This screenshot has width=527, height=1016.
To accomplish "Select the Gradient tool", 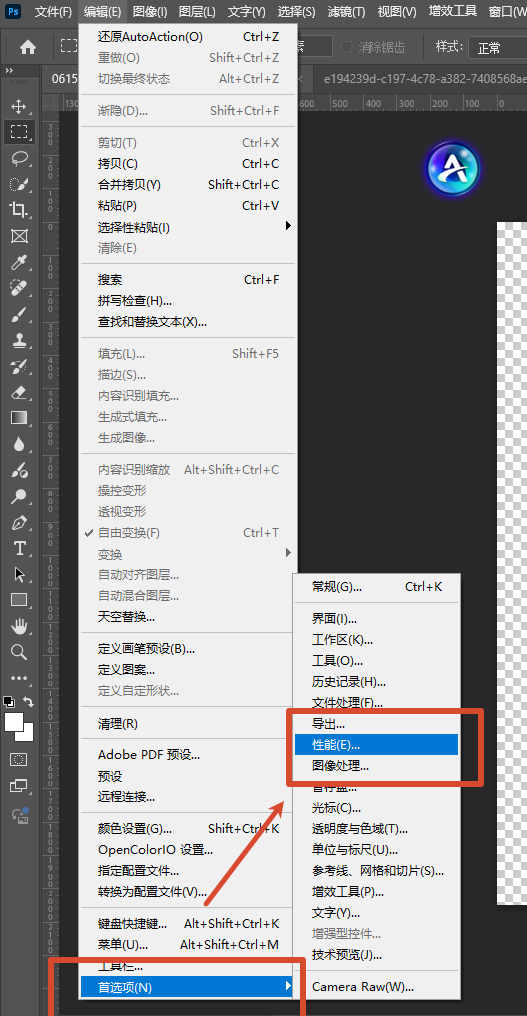I will pos(19,418).
